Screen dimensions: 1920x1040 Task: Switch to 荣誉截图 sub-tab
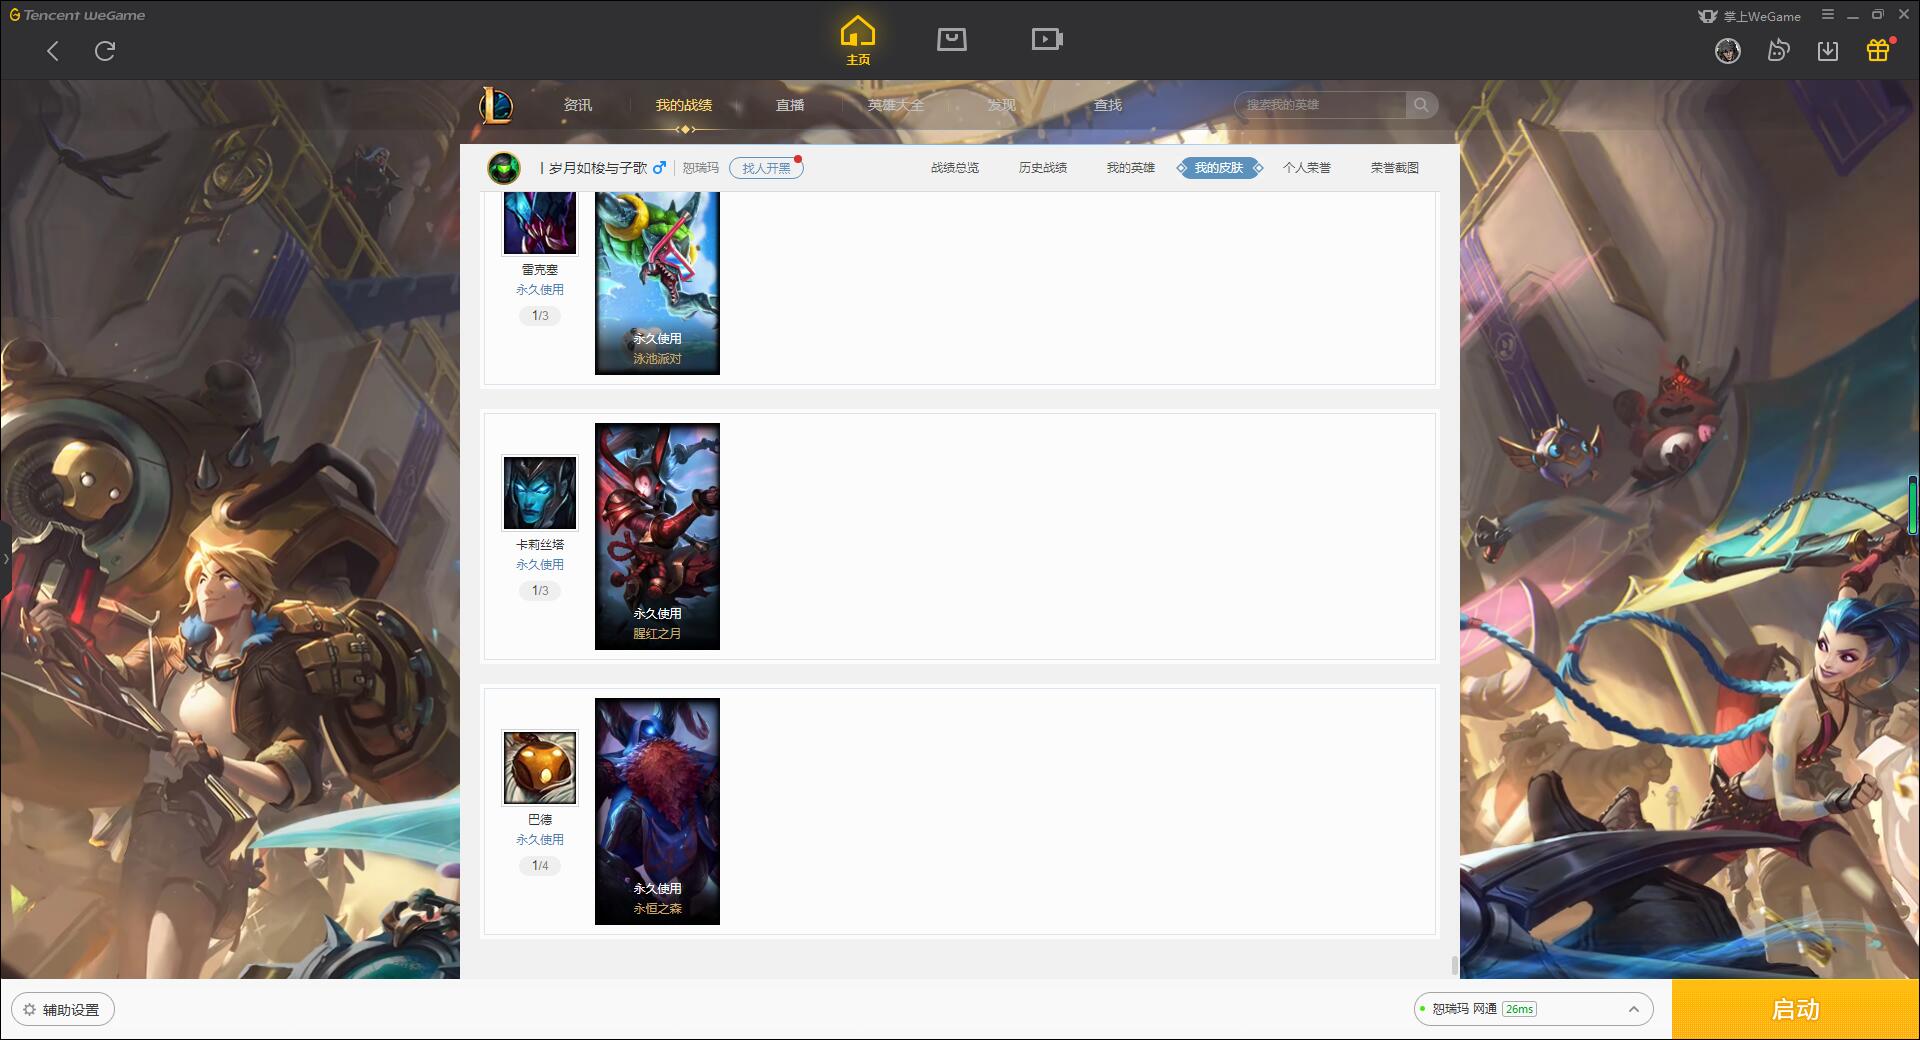pos(1395,168)
